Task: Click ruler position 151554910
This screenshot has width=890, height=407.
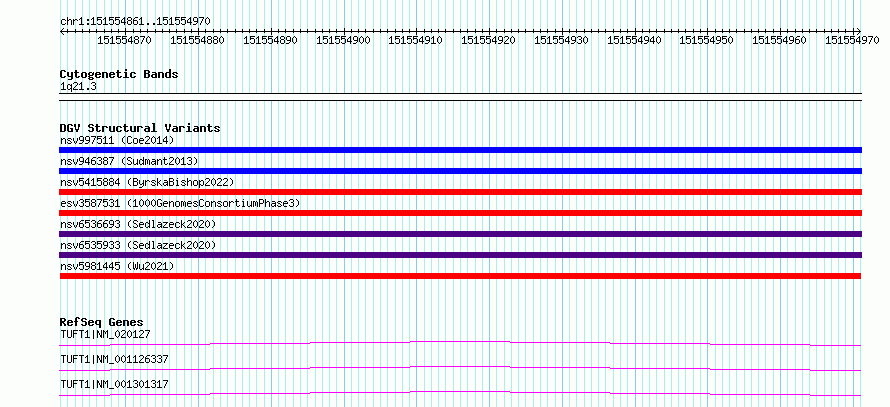Action: tap(415, 40)
